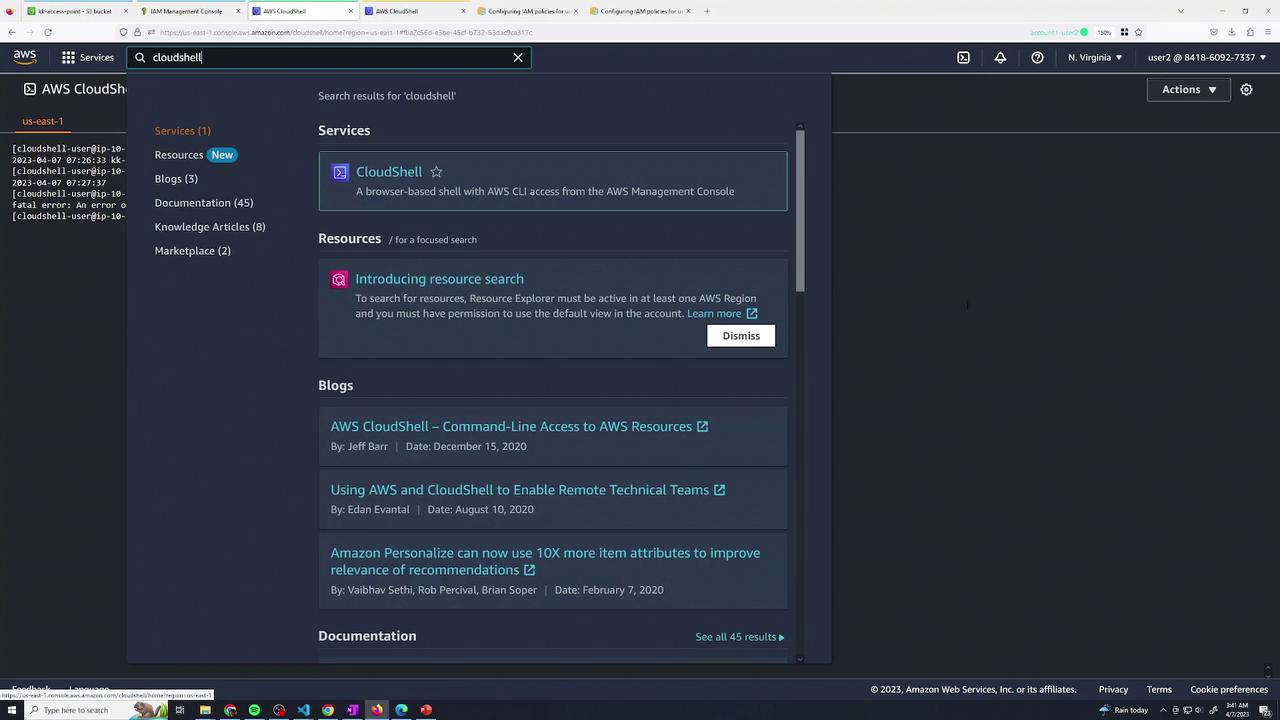Viewport: 1280px width, 720px height.
Task: Favorite CloudShell with the star icon
Action: [x=436, y=172]
